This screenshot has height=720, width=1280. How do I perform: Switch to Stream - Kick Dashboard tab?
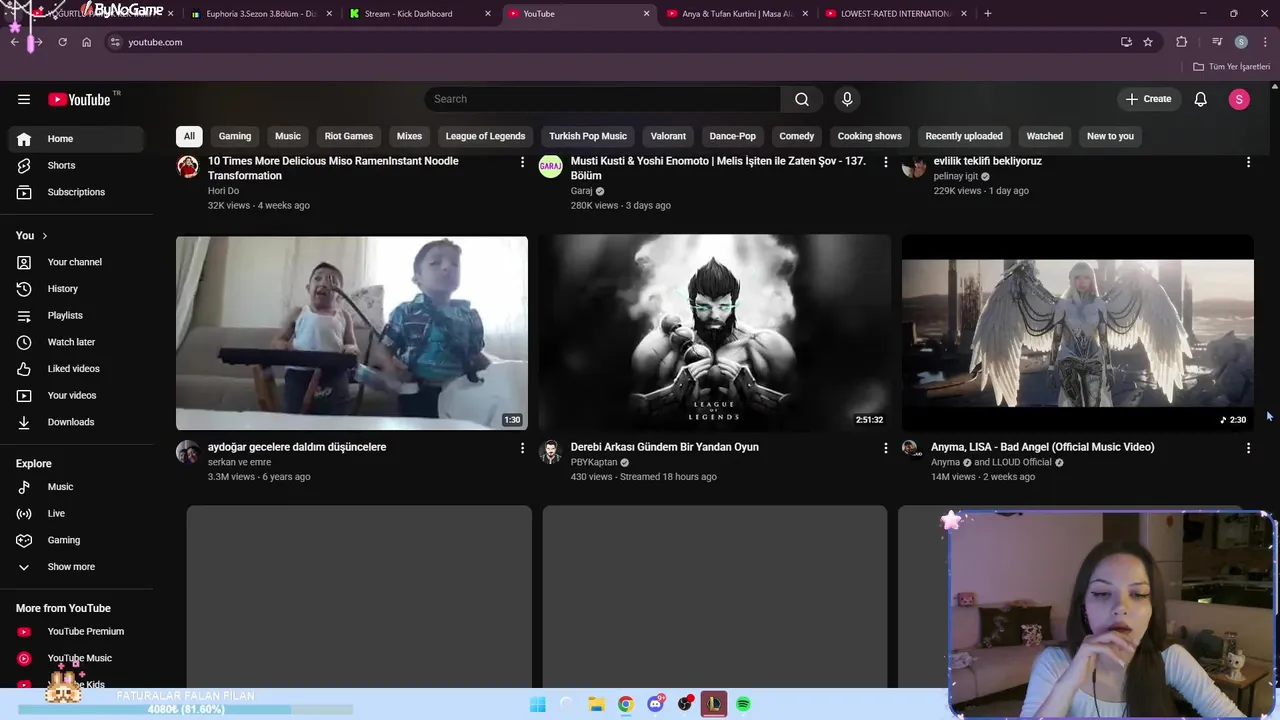pyautogui.click(x=418, y=14)
